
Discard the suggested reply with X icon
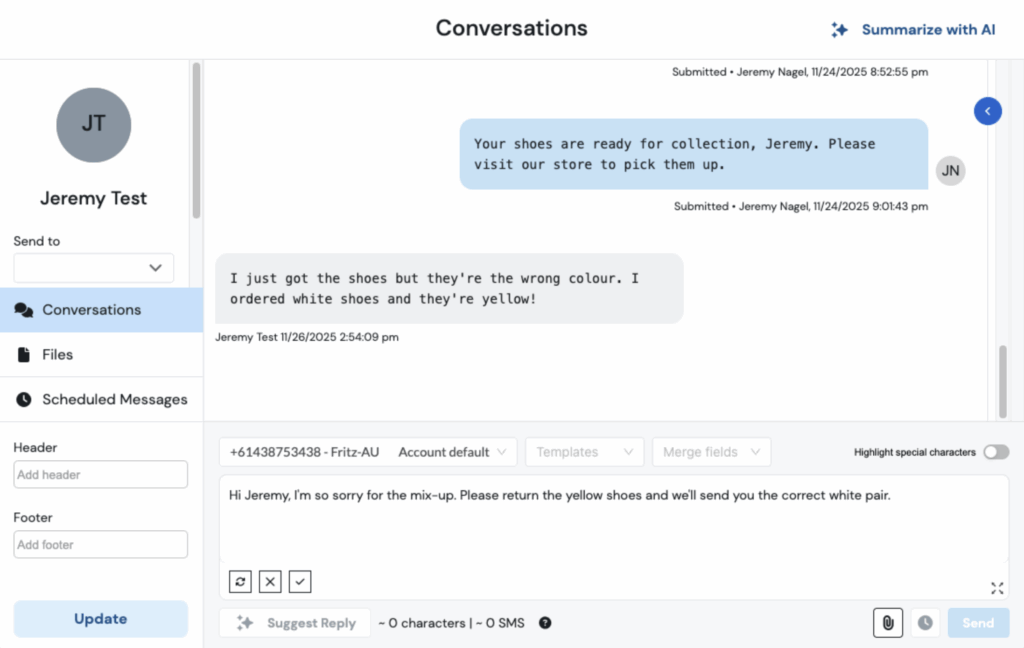tap(270, 581)
